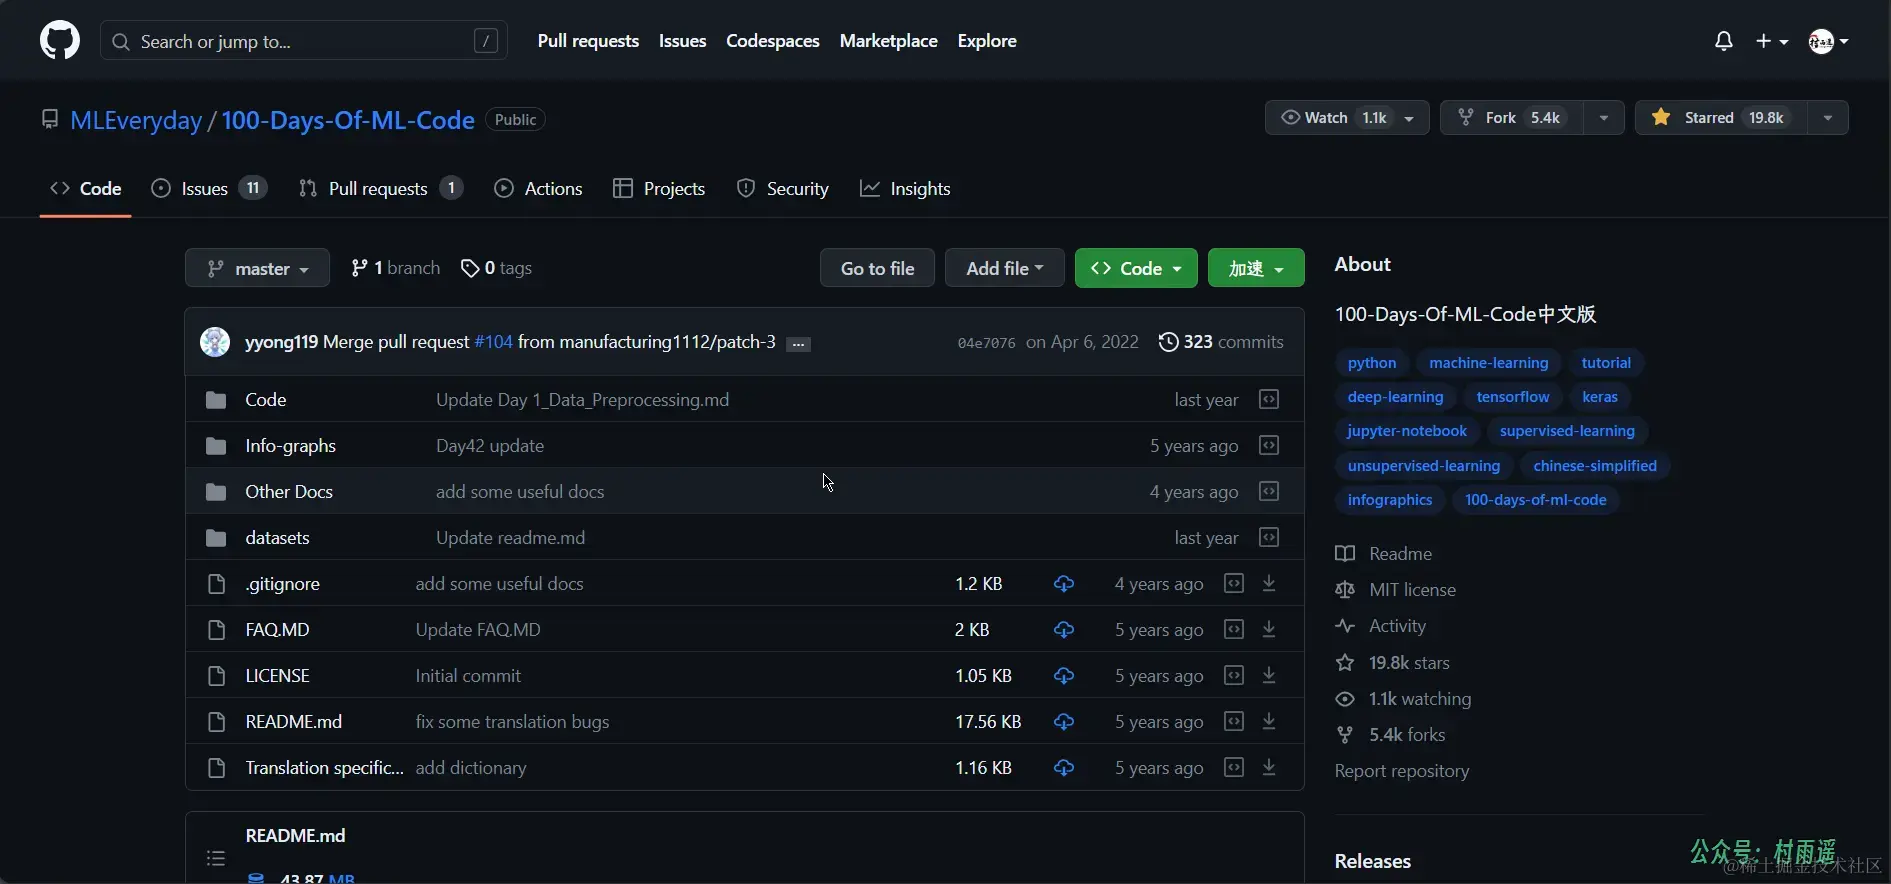This screenshot has height=884, width=1891.
Task: Open the 0 tags link
Action: point(496,268)
